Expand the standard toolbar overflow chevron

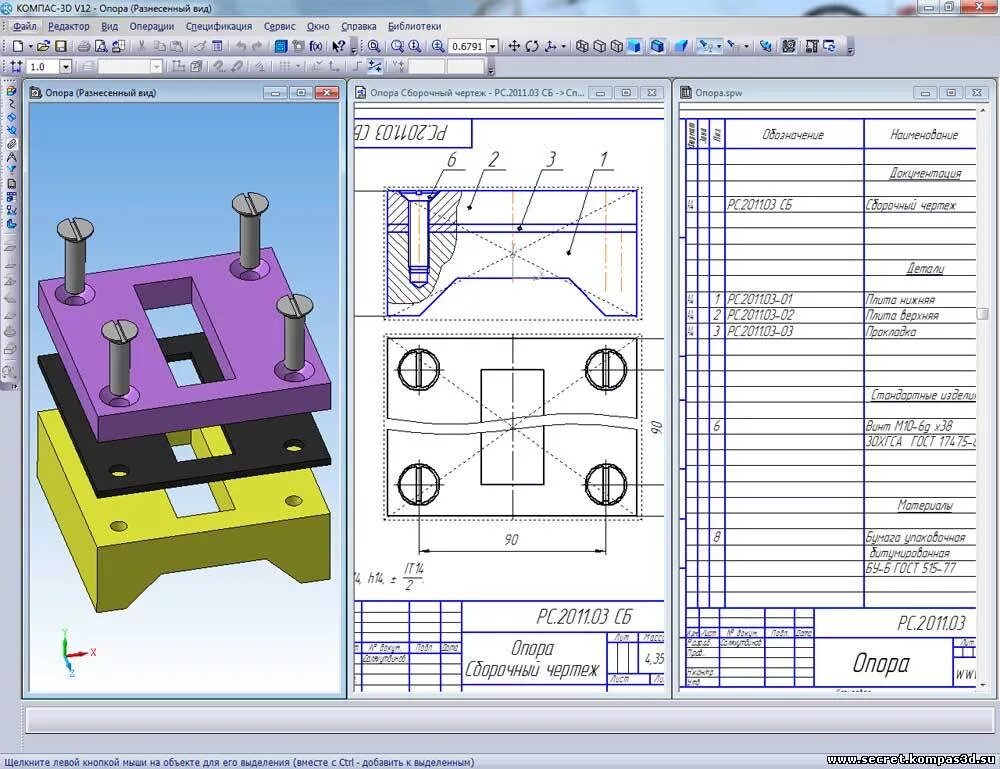pos(353,48)
